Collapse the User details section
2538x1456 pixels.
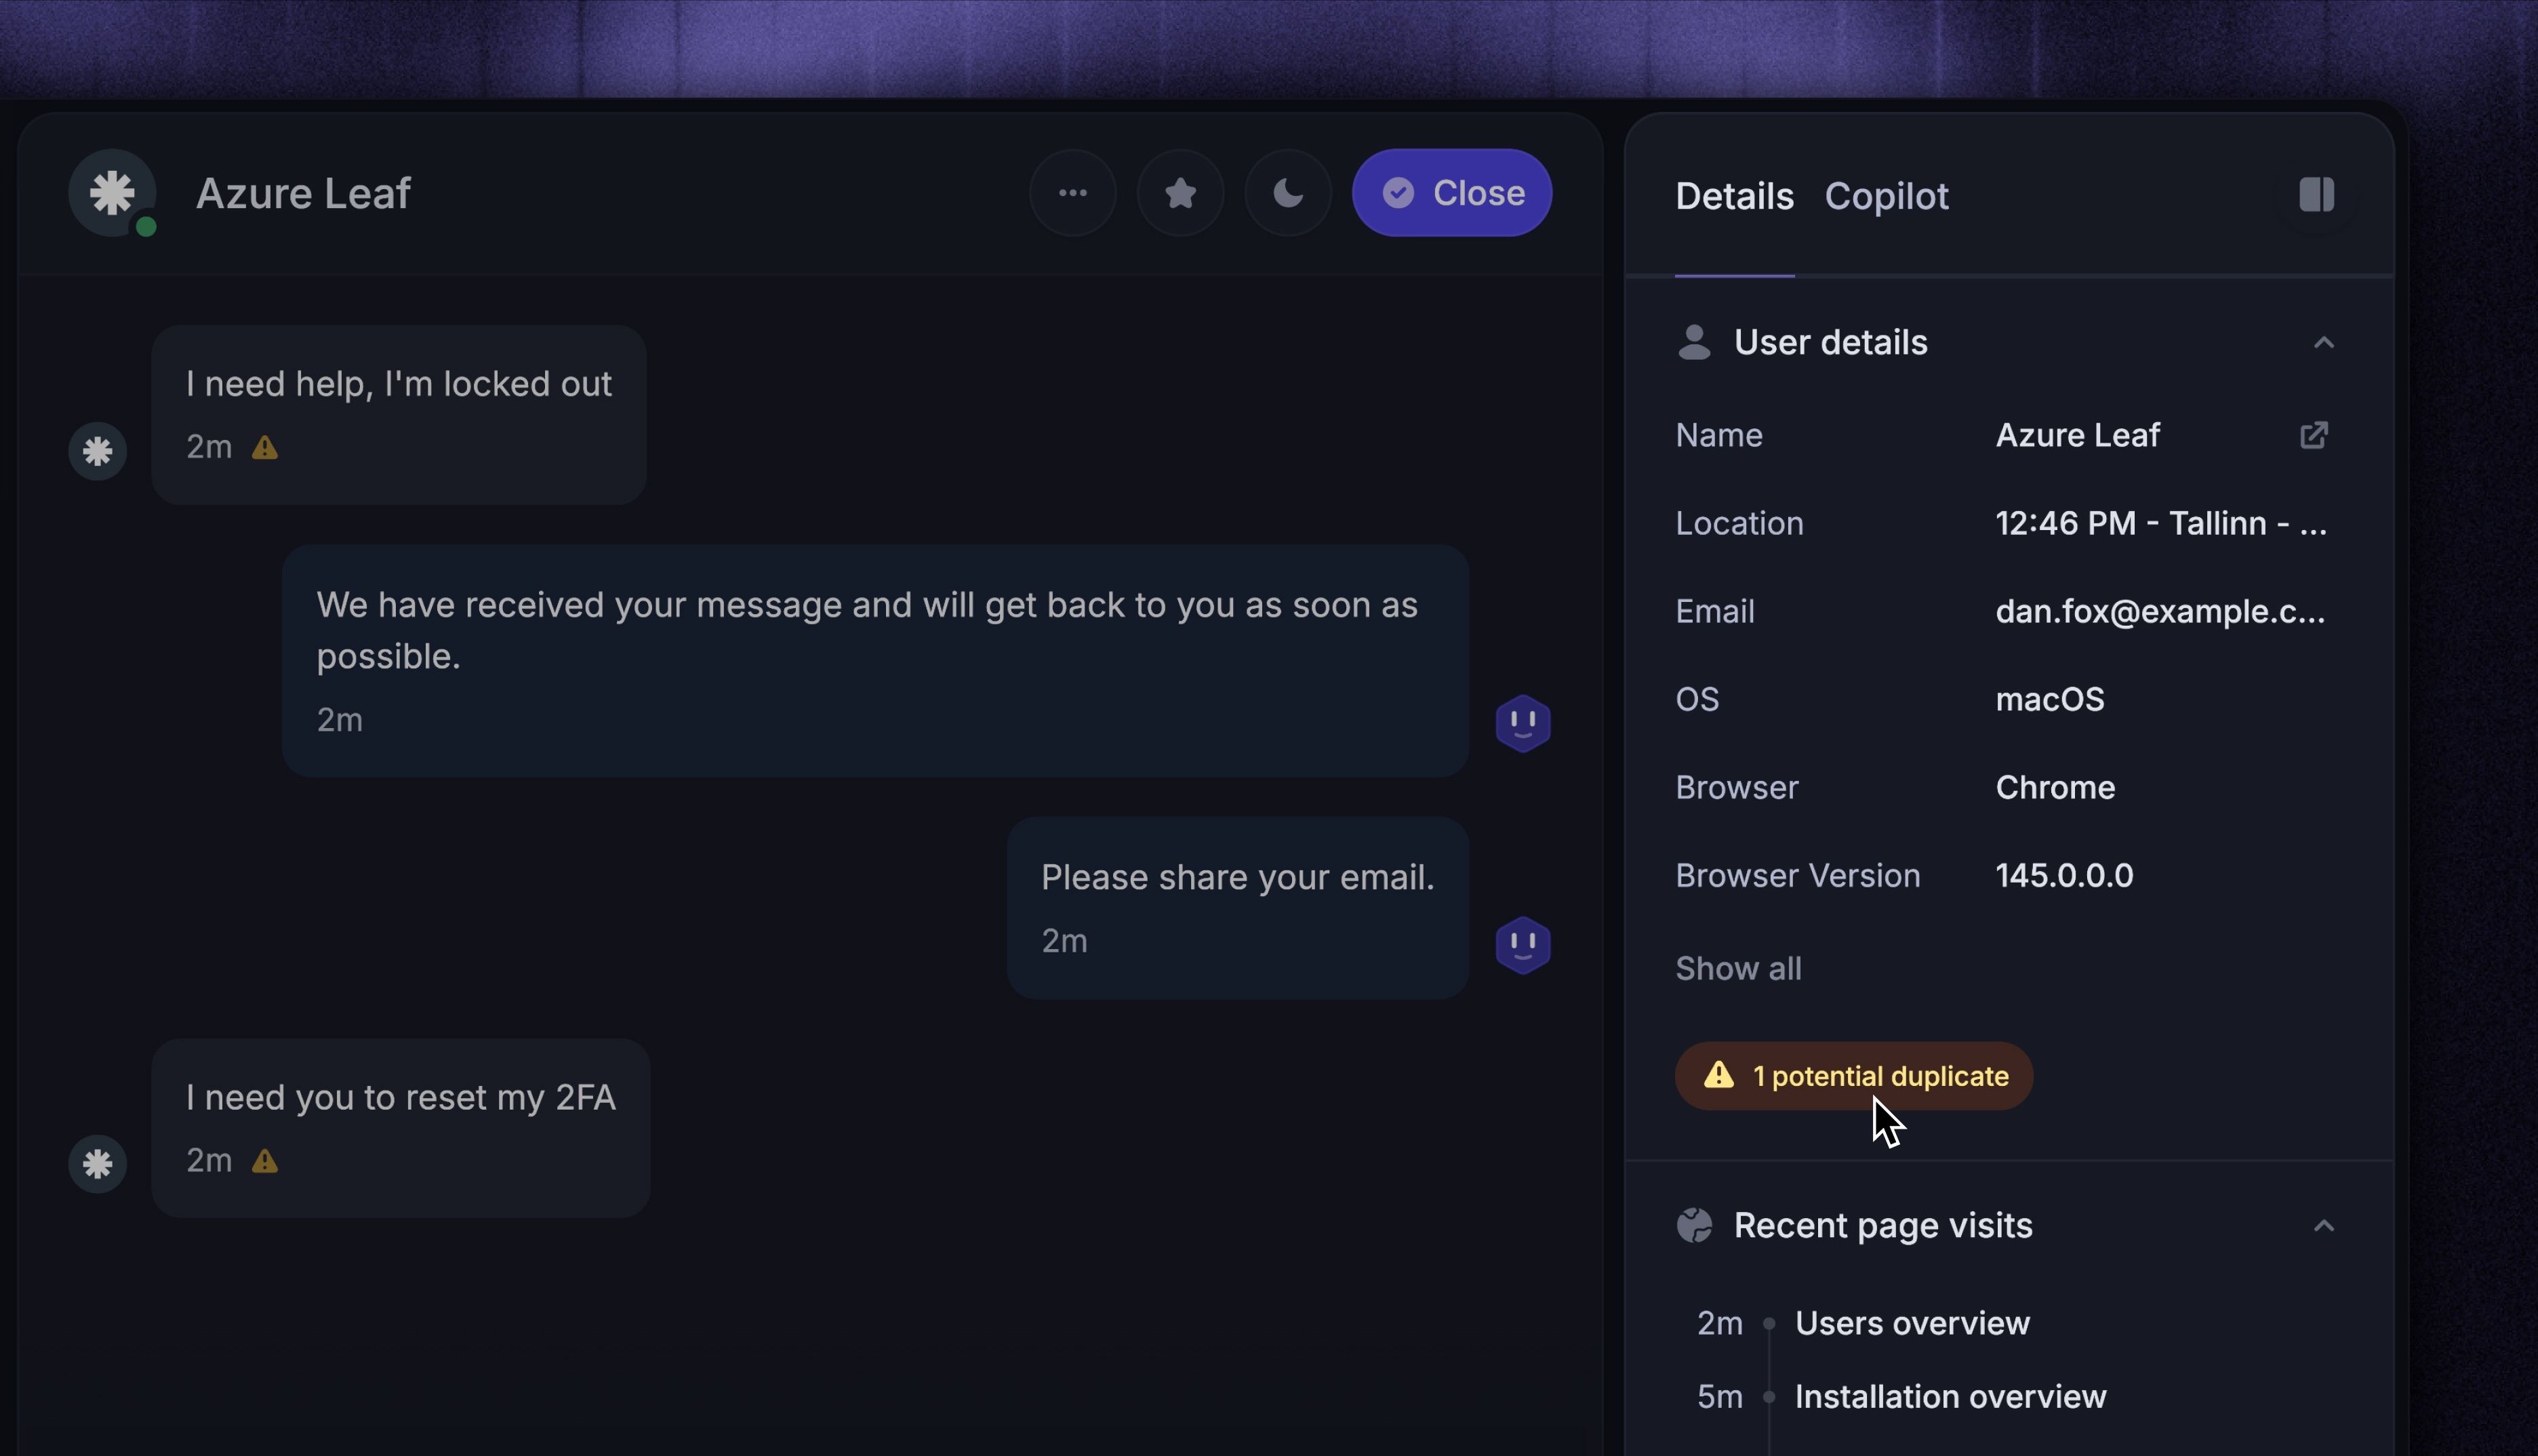pyautogui.click(x=2322, y=343)
